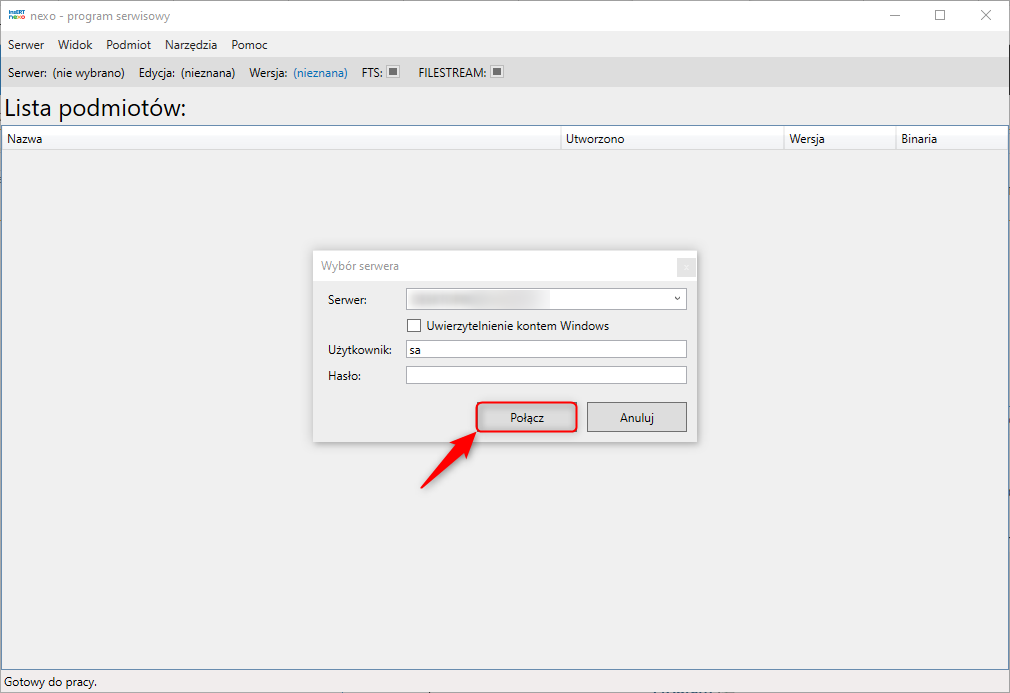Click the Połącz button
Screen dimensions: 1010x693
pos(526,417)
